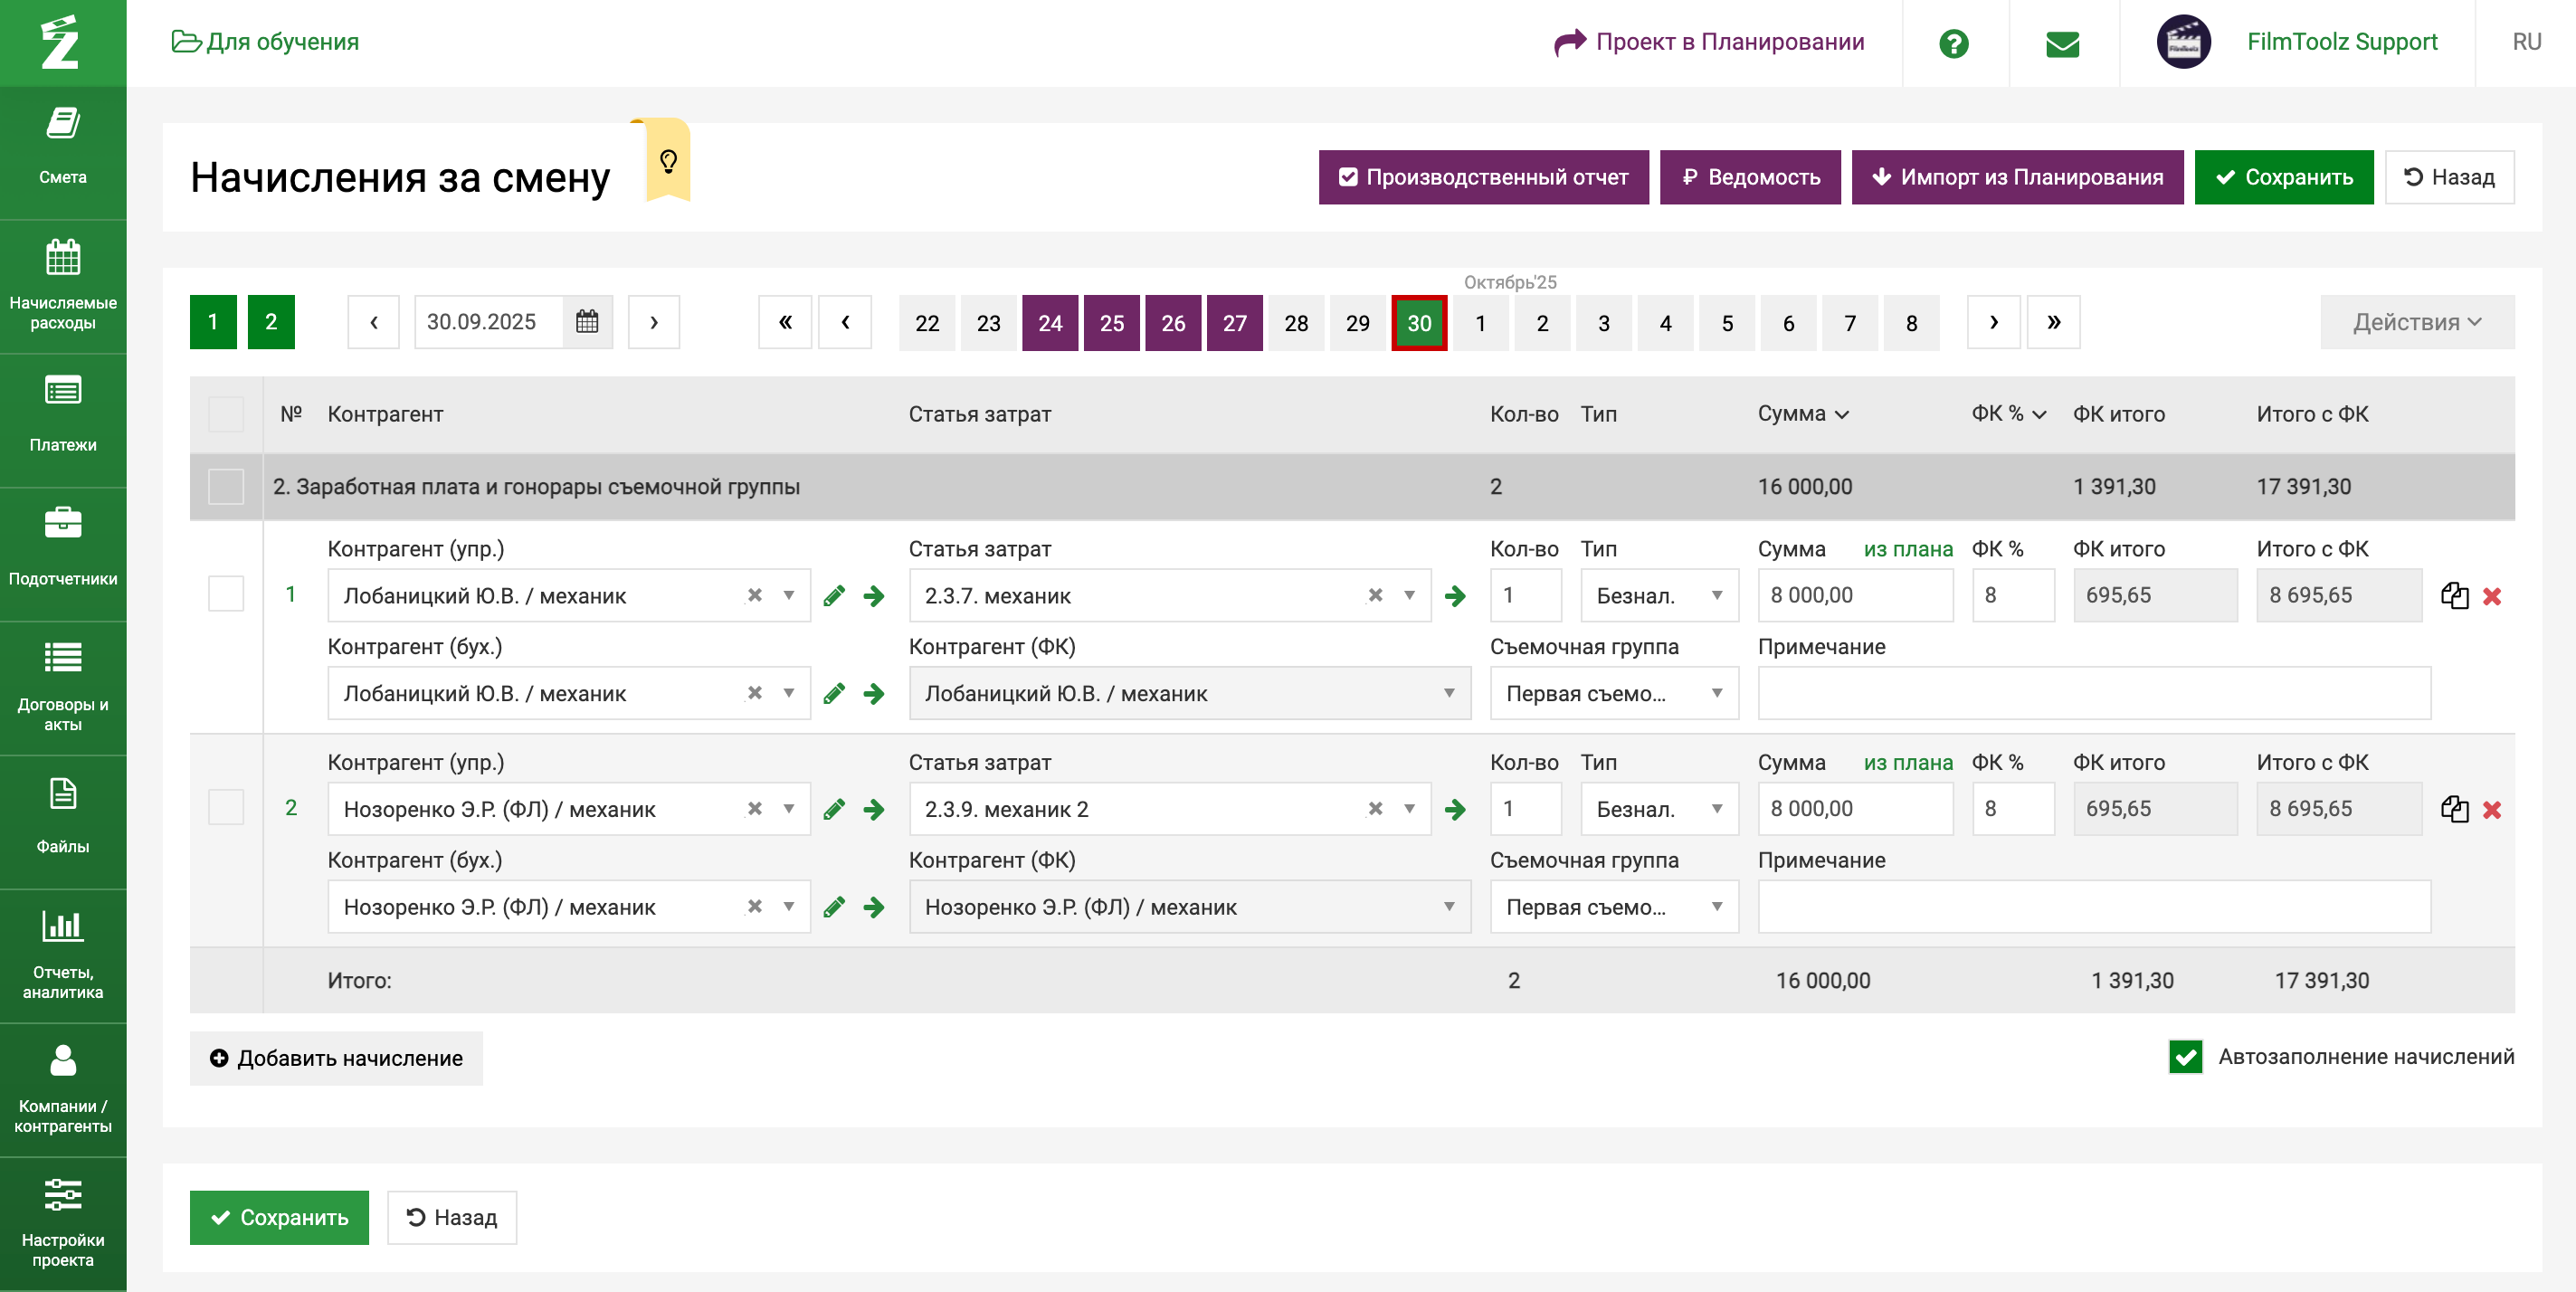Open Отчеты, аналитика in sidebar
Viewport: 2576px width, 1292px height.
click(63, 954)
